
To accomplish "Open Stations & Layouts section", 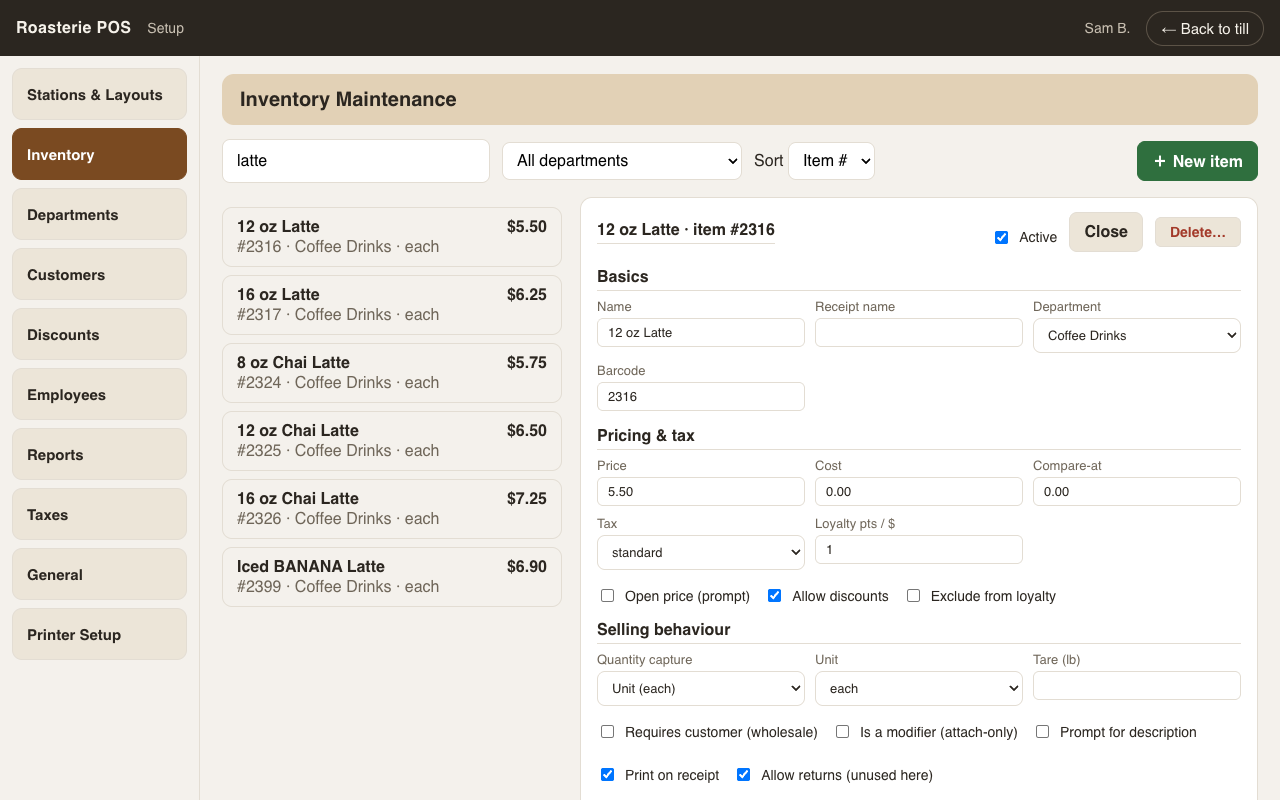I will pos(99,94).
